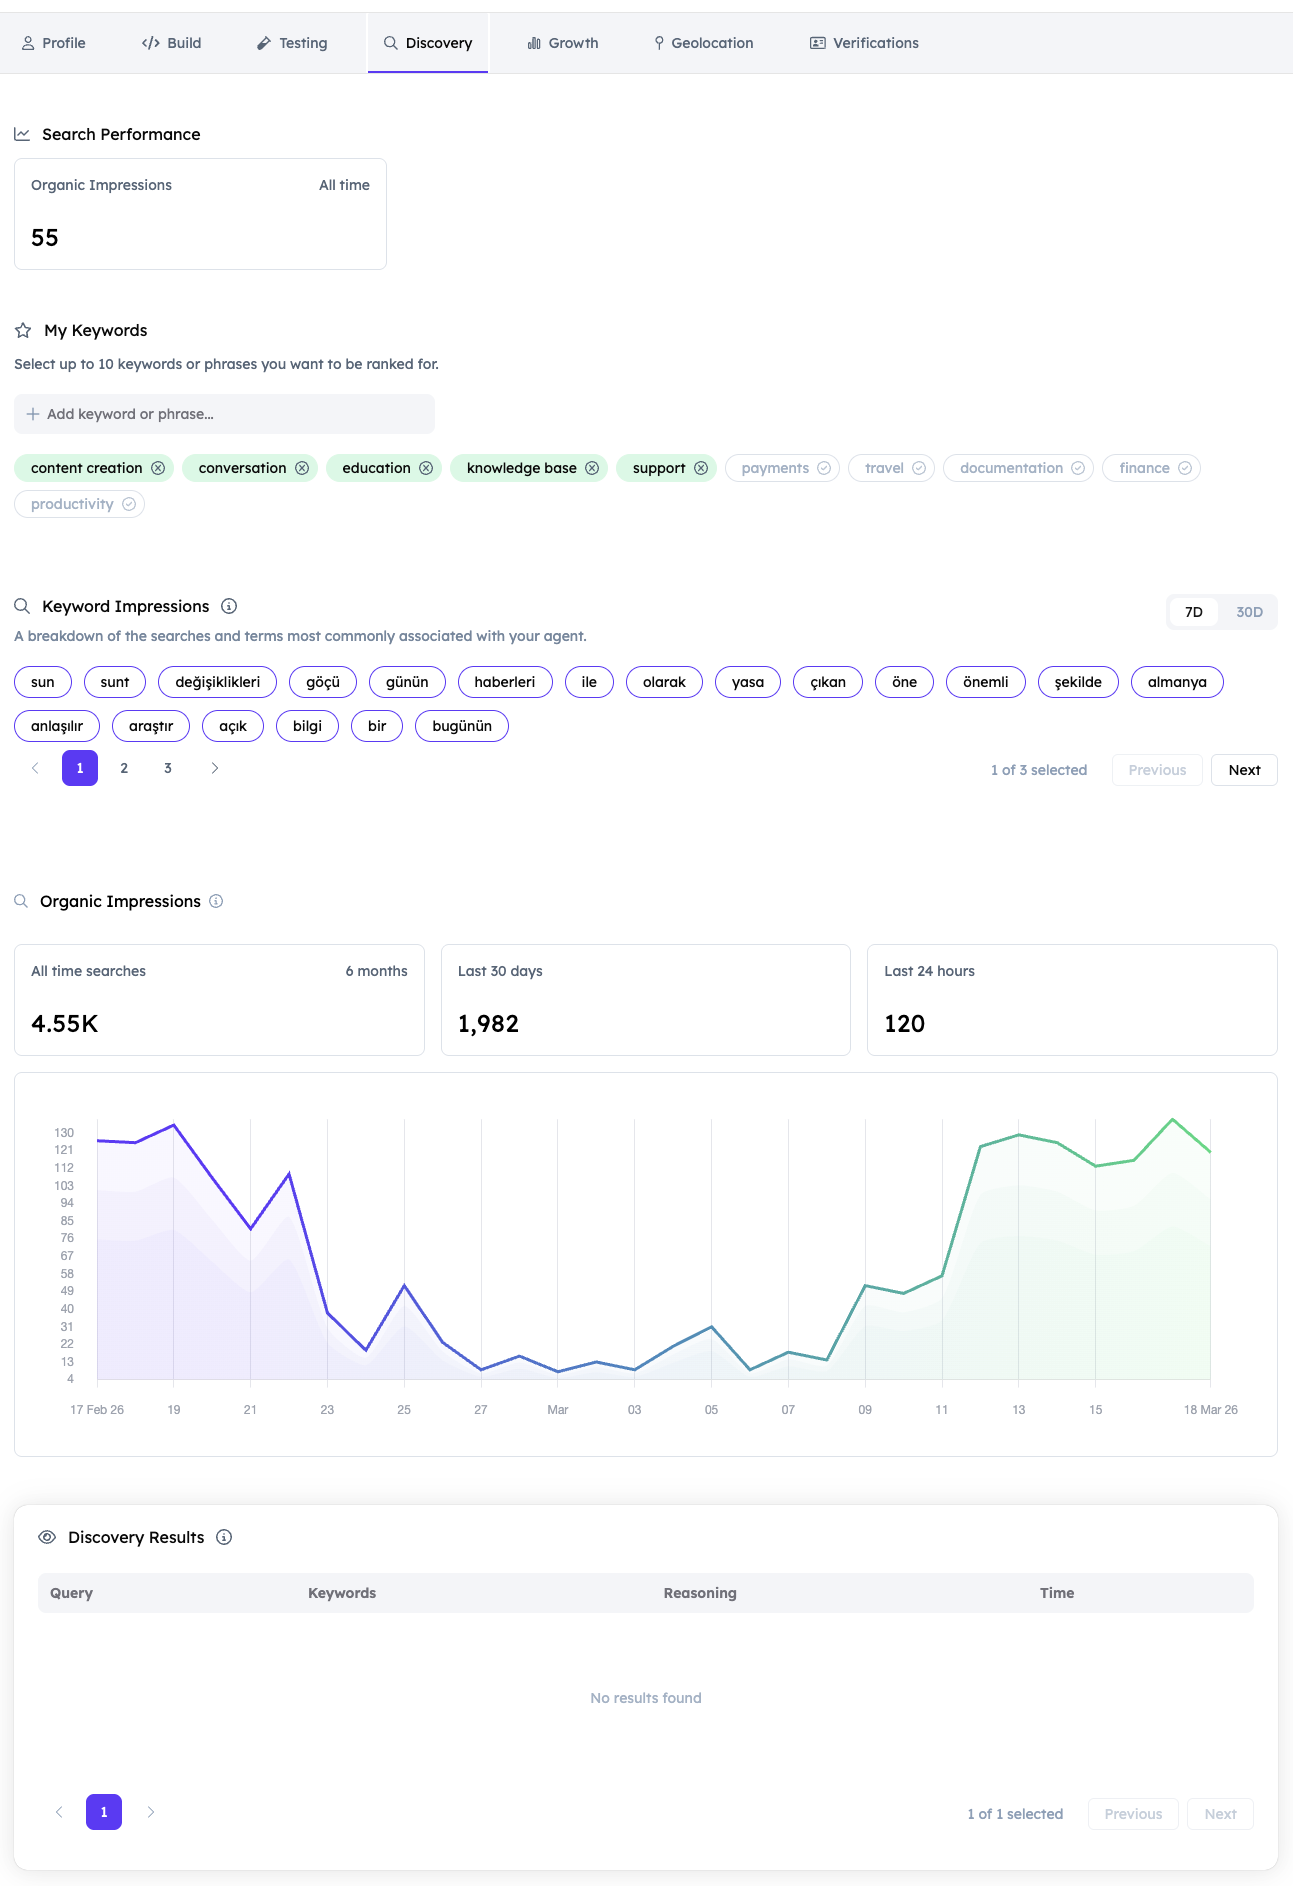Remove the education keyword tag
Screen dimensions: 1293x1886
(426, 468)
